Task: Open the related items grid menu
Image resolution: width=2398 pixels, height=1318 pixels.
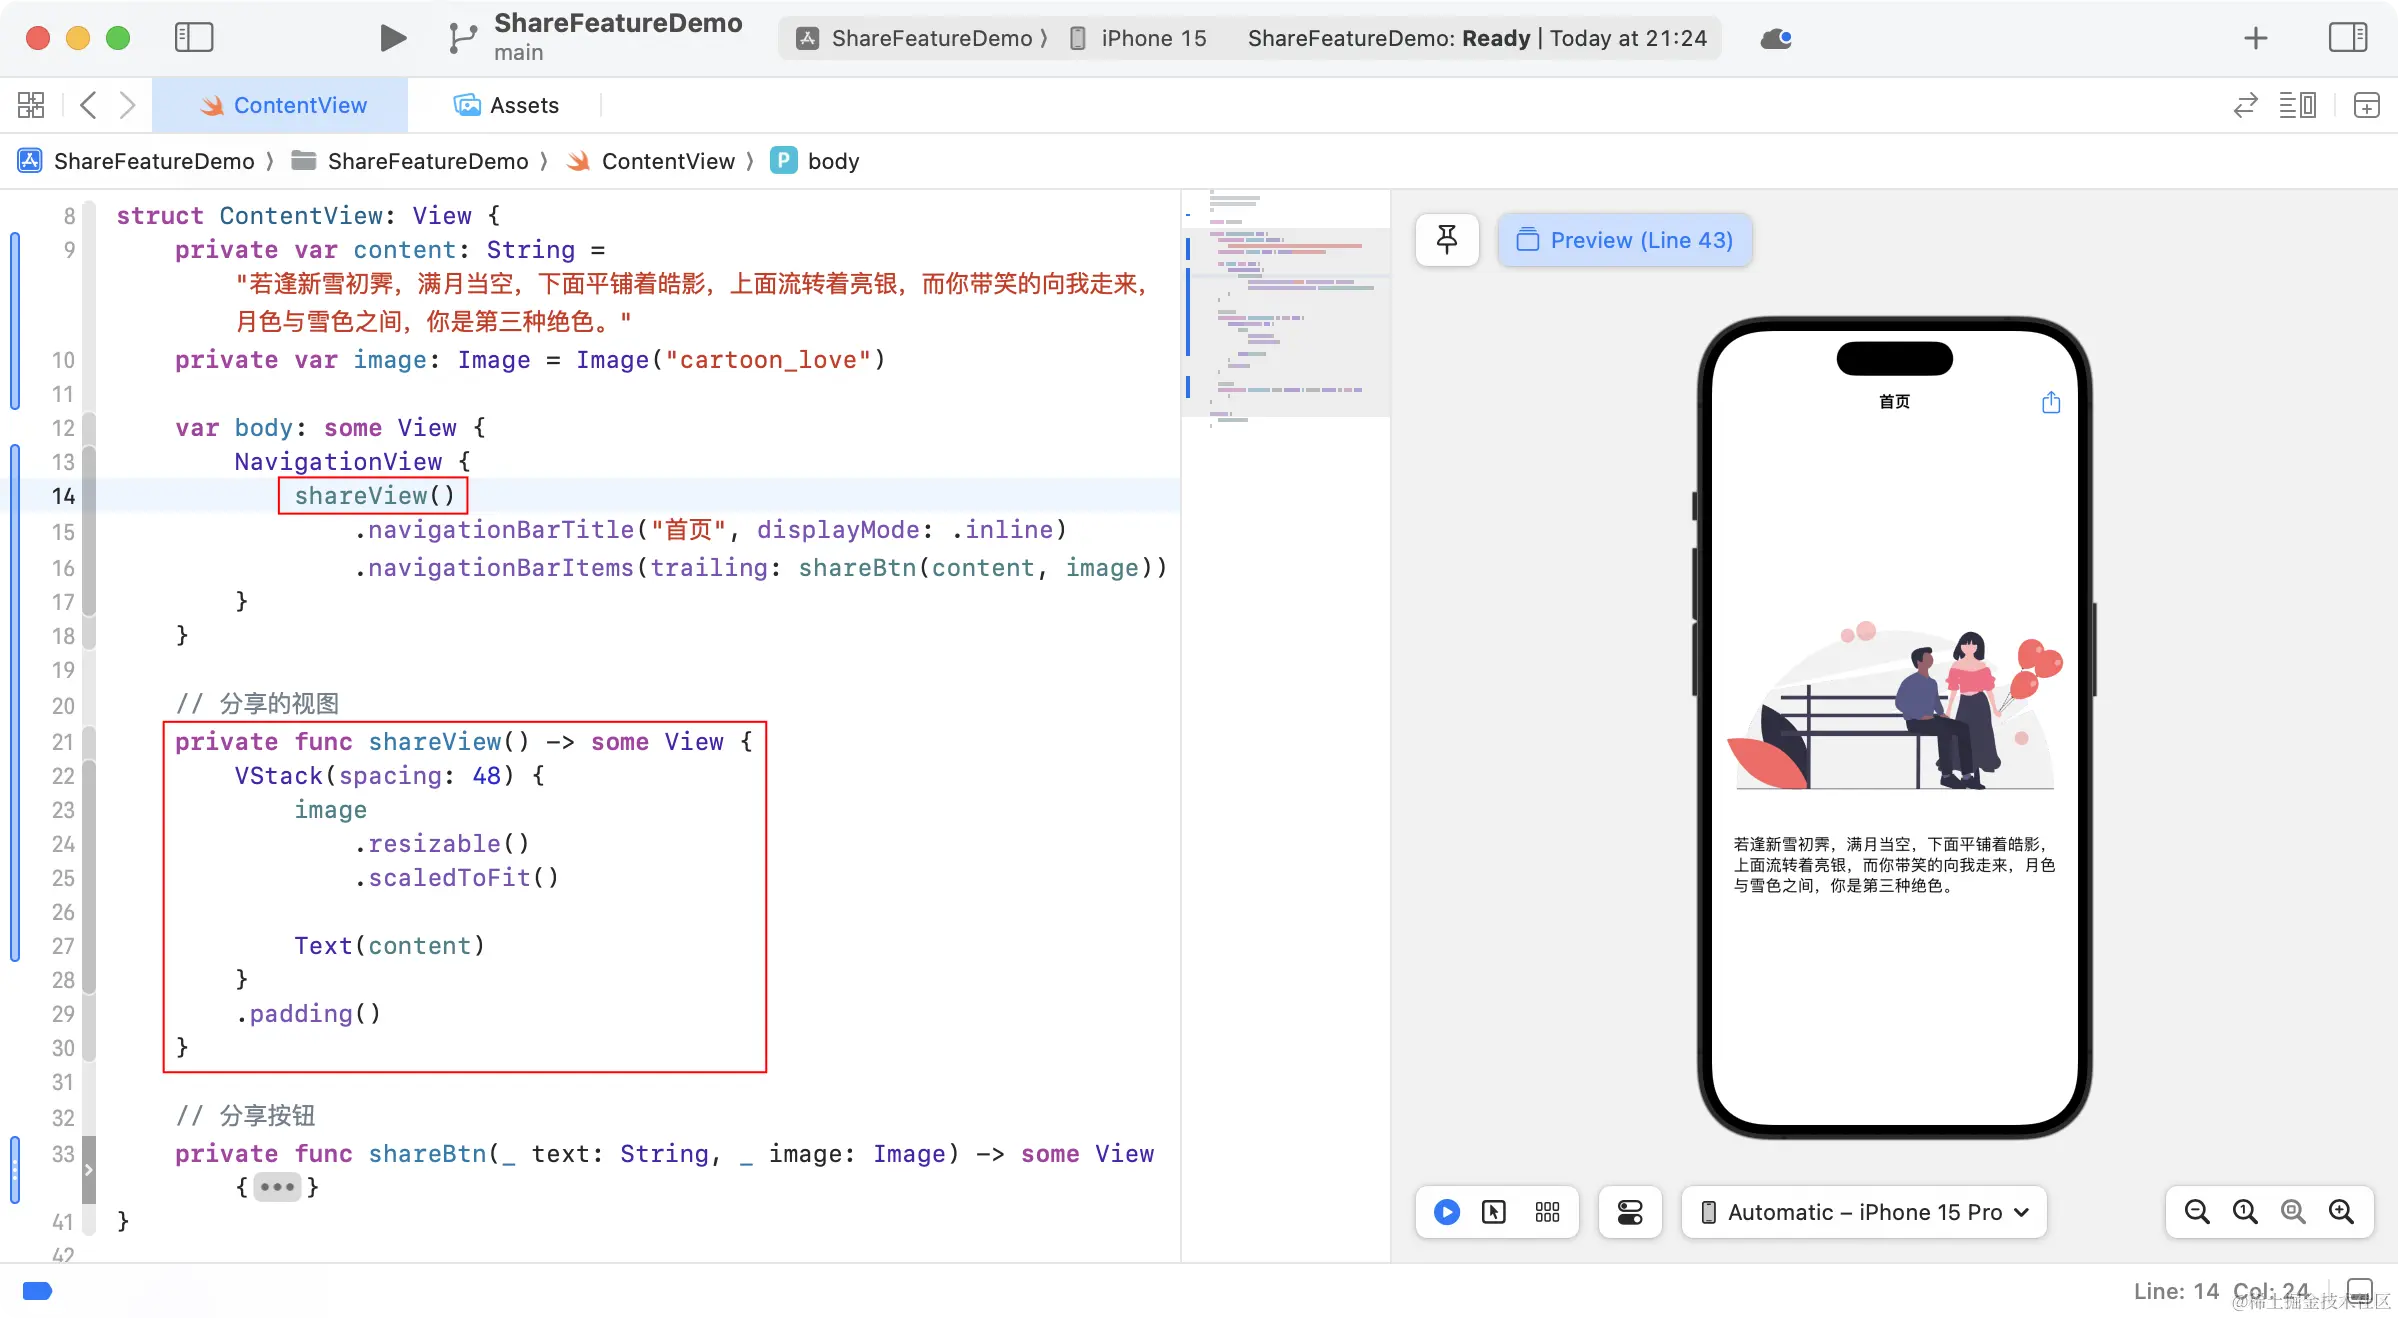Action: point(31,105)
